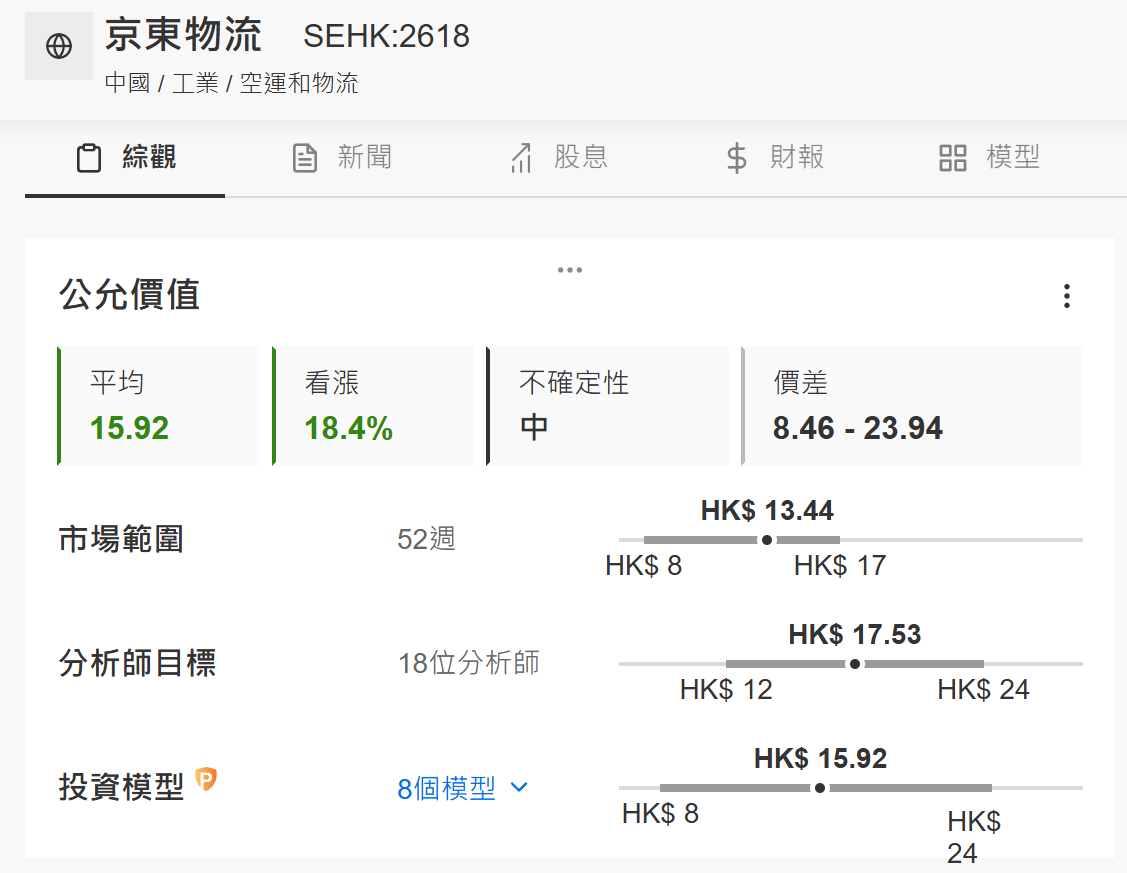Click the analyst target marker at HK$ 17.53
Image resolution: width=1127 pixels, height=873 pixels.
pyautogui.click(x=855, y=664)
